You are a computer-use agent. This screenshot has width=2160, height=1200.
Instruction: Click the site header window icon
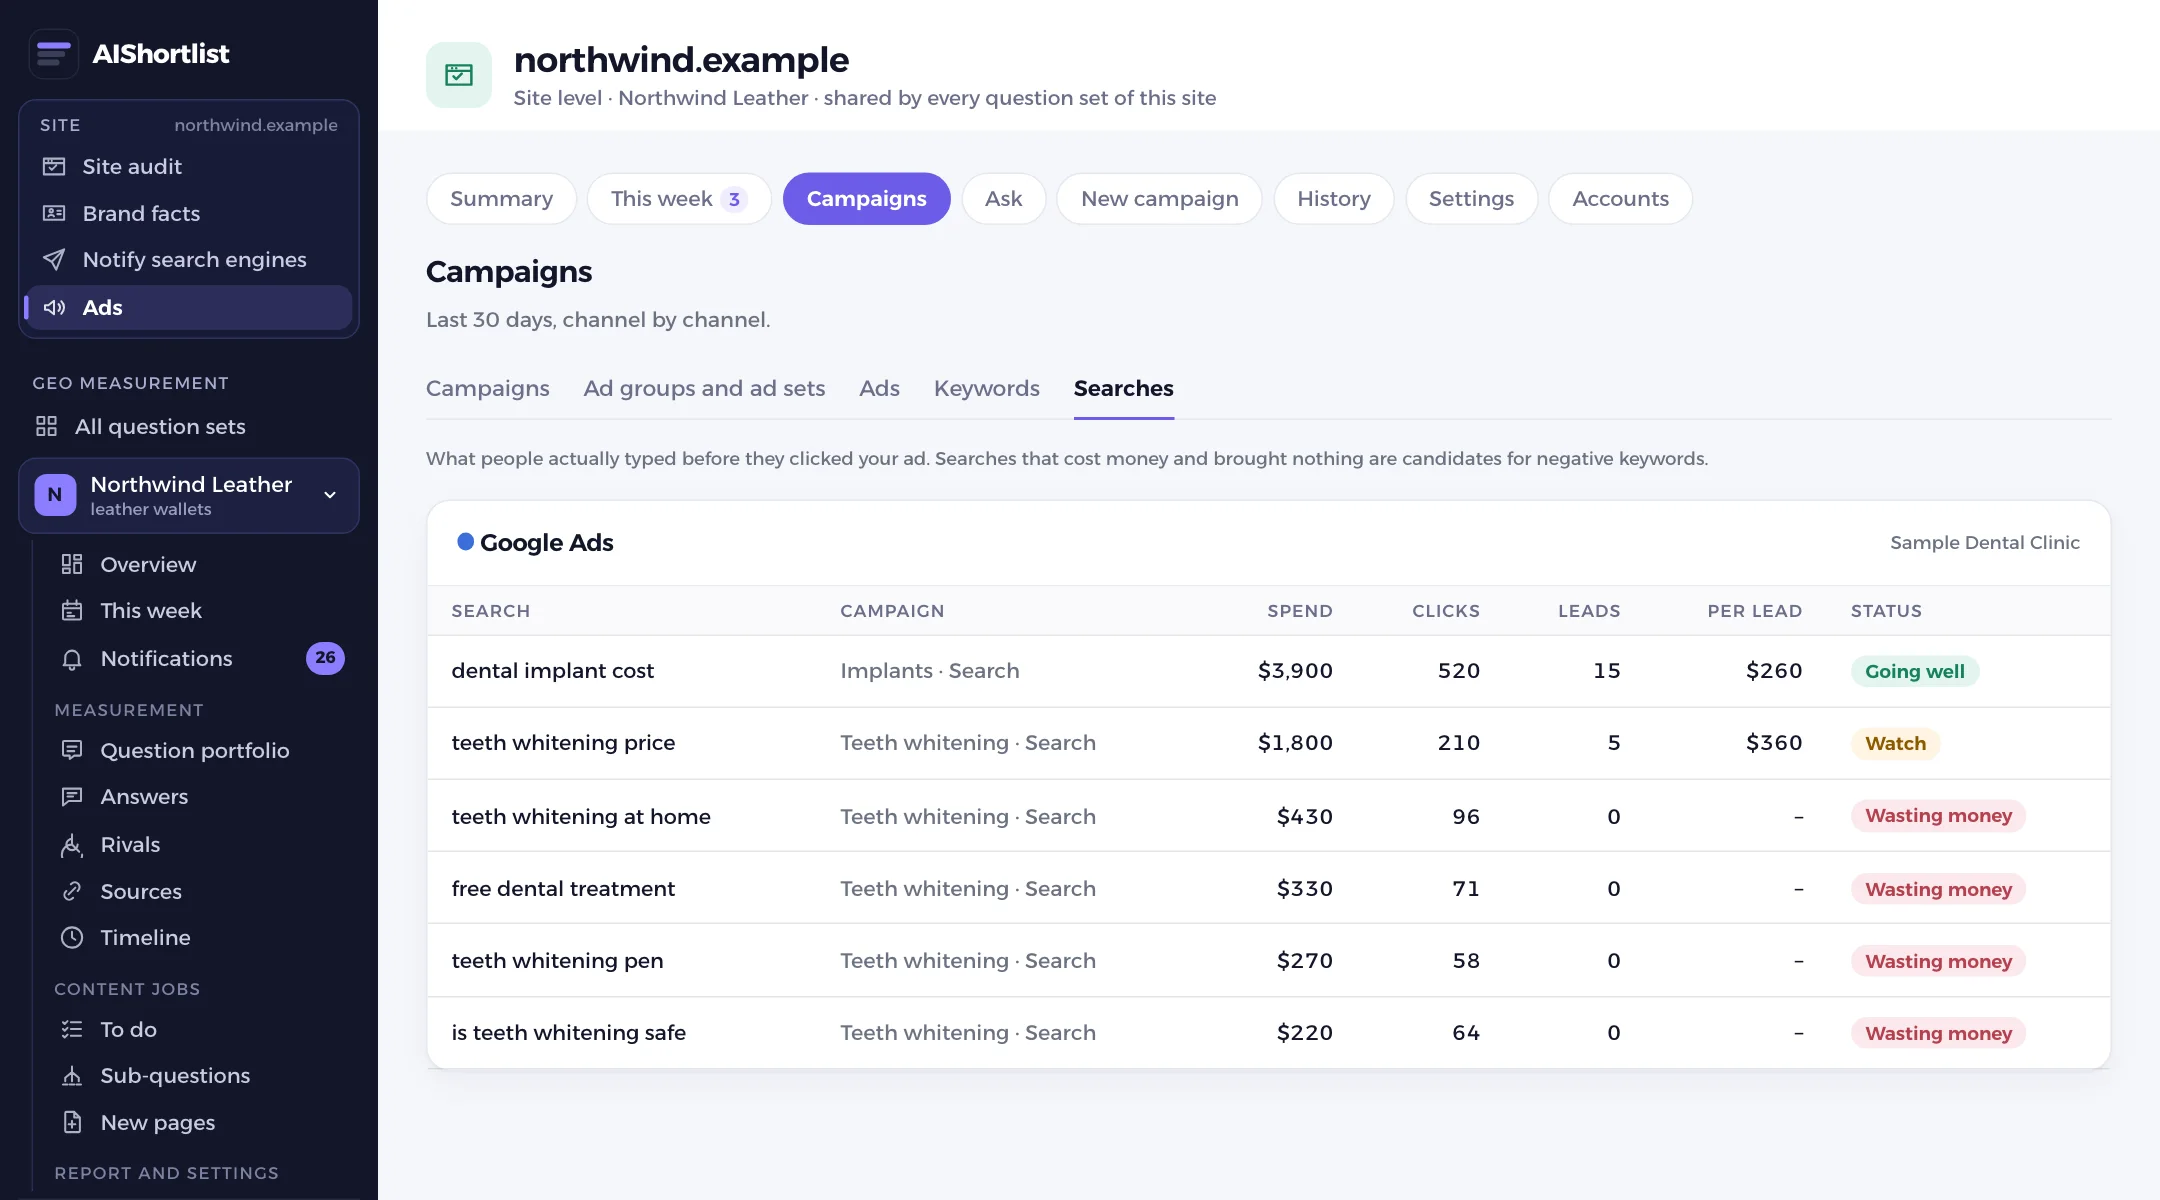(459, 75)
